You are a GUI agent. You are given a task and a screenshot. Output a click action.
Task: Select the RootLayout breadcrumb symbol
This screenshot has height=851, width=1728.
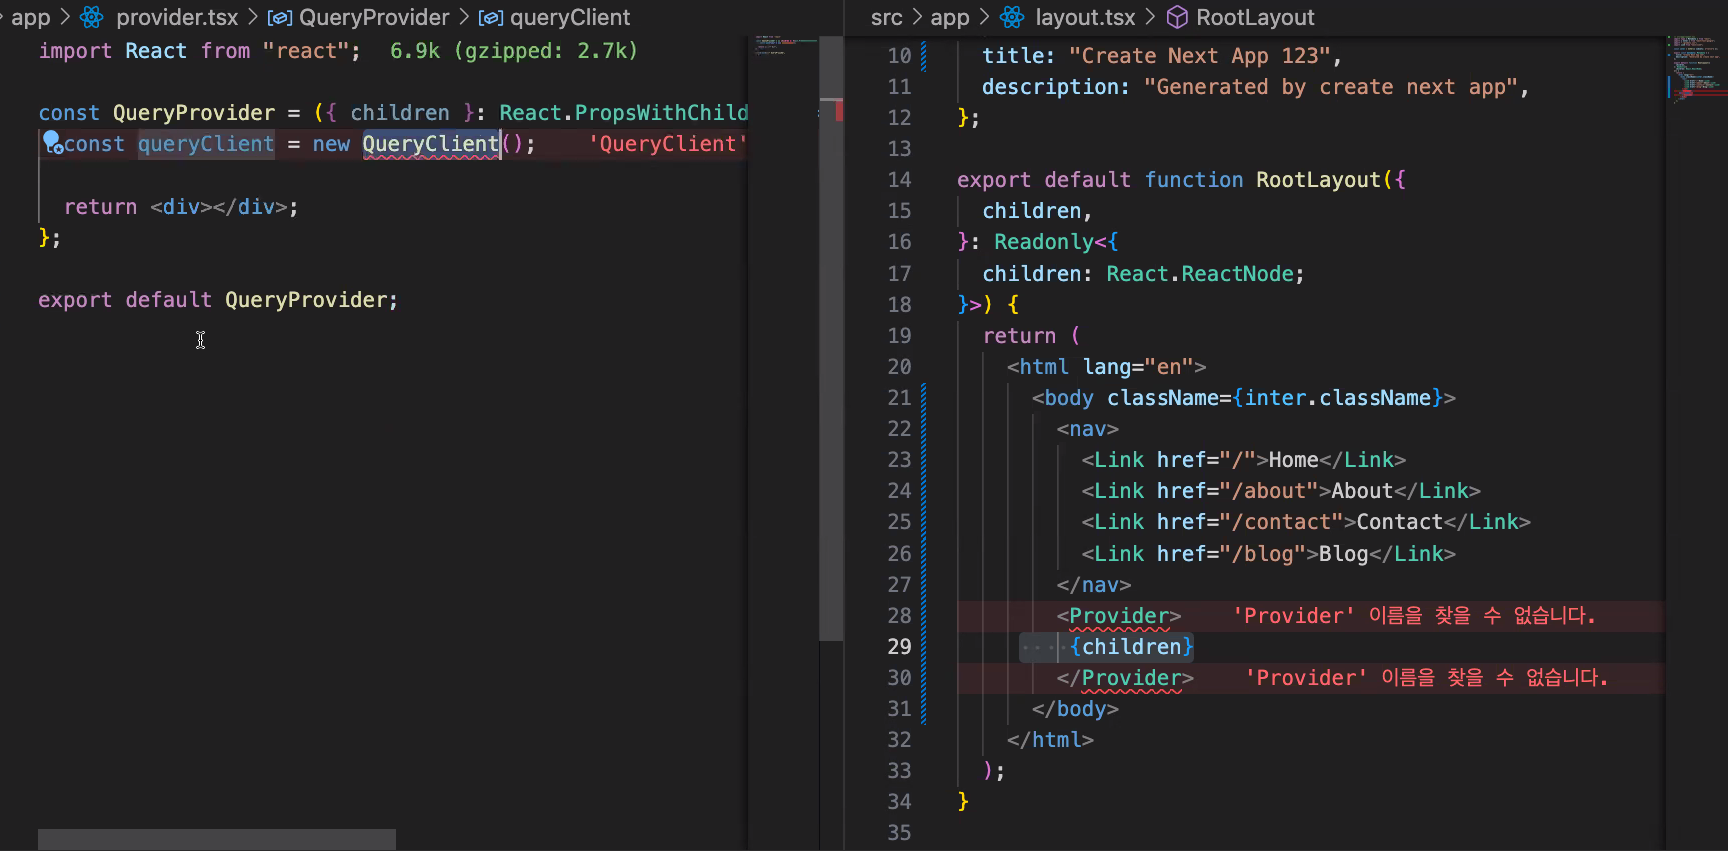tap(1255, 17)
